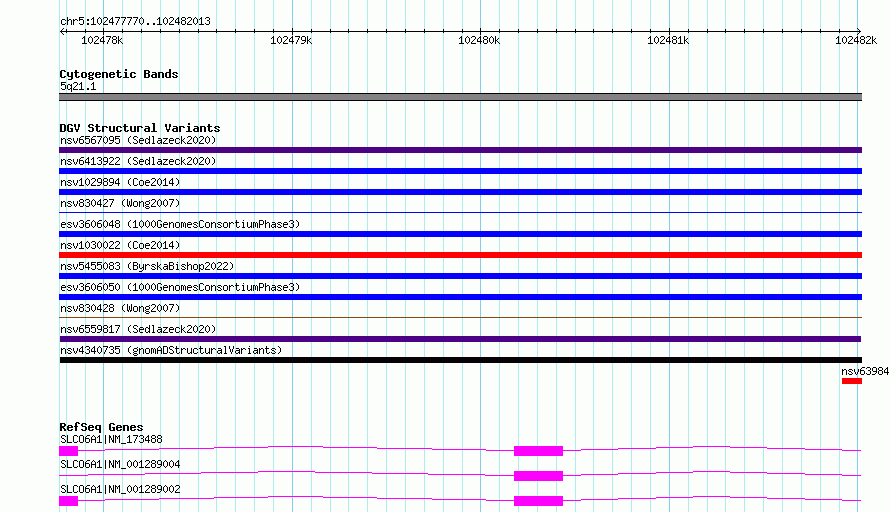Viewport: 890px width, 512px height.
Task: Click the 102480k ruler tick label
Action: [x=479, y=40]
